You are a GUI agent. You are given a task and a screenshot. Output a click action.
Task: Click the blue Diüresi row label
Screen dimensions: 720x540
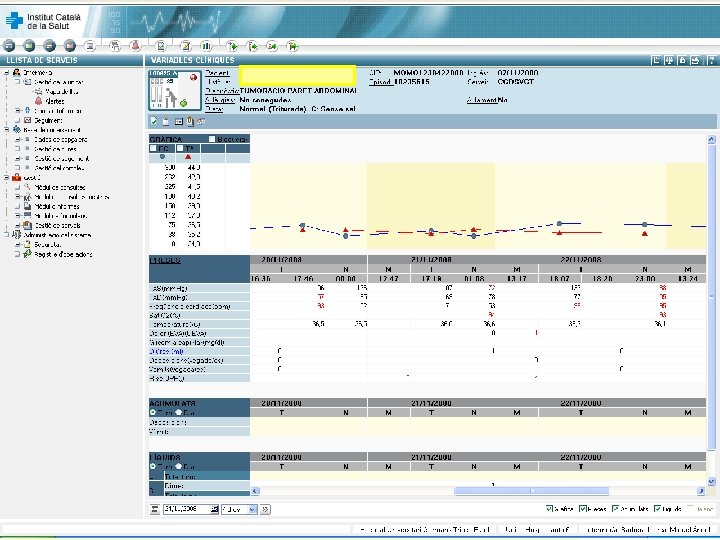[x=166, y=351]
